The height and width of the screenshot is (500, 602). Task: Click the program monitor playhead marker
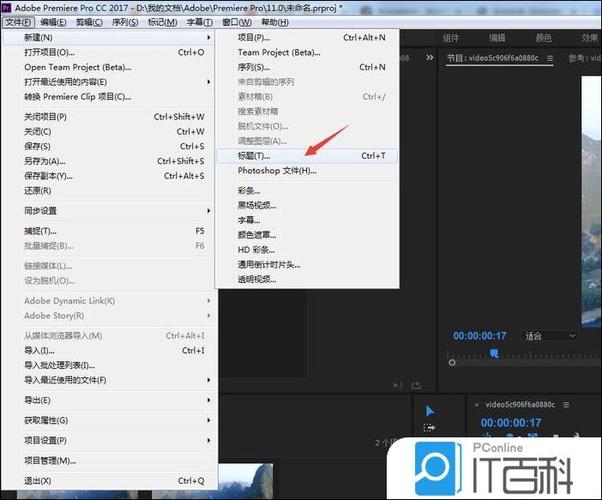point(494,353)
